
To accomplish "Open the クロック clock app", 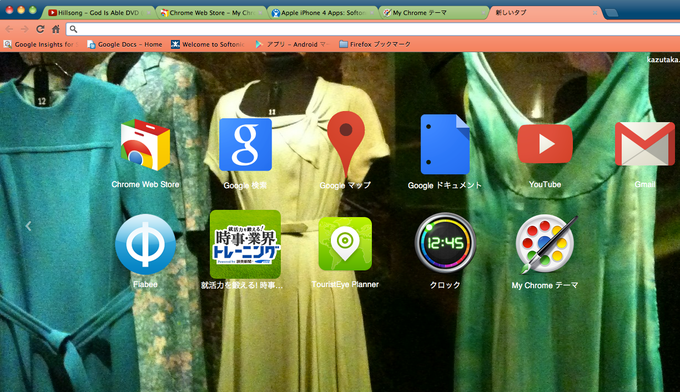I will pyautogui.click(x=445, y=243).
